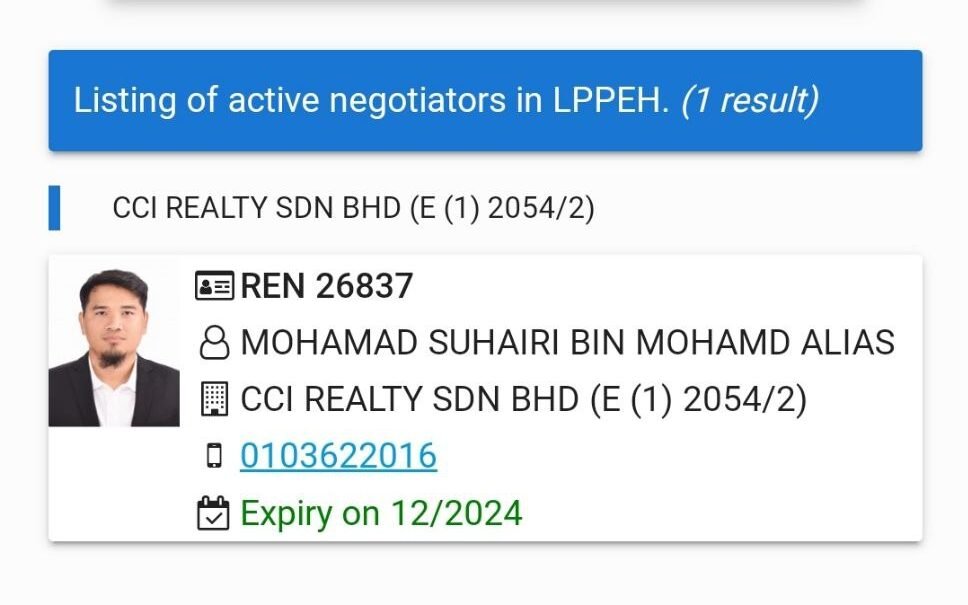Click the empty card space right of the phone number
Image resolution: width=968 pixels, height=605 pixels.
coord(679,456)
